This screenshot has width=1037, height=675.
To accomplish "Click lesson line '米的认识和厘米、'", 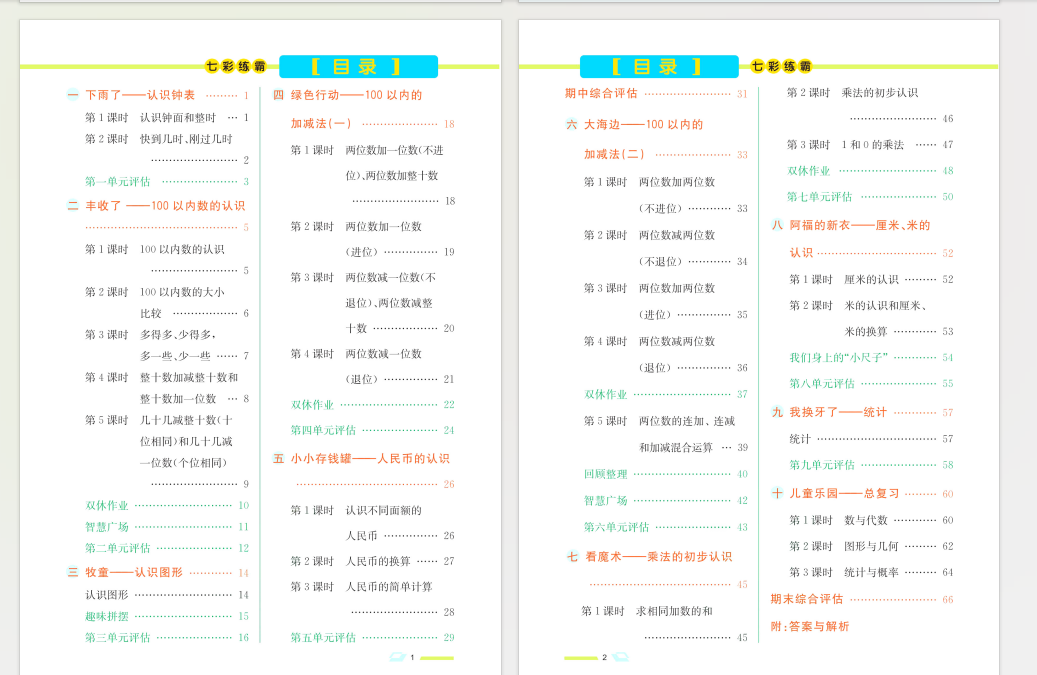I will (886, 305).
